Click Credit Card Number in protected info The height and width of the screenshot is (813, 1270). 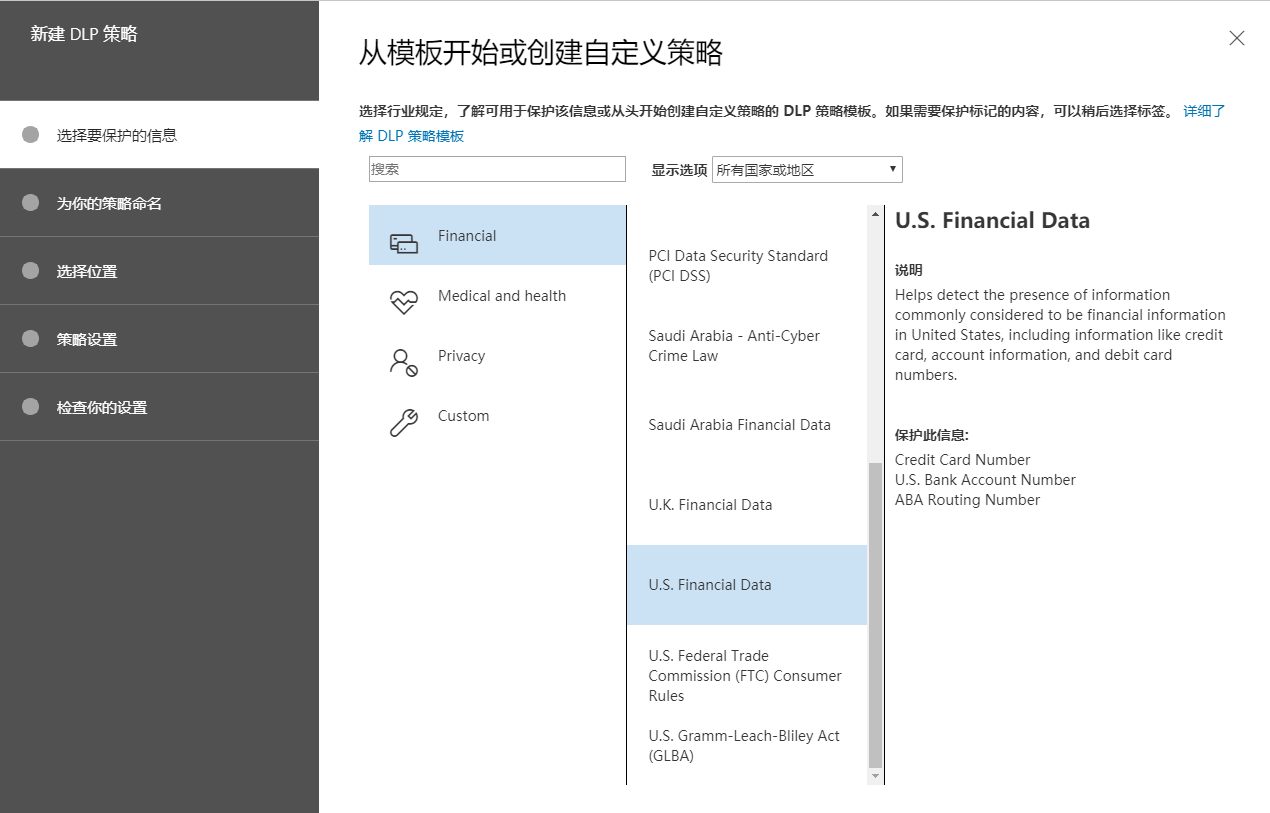[x=962, y=460]
